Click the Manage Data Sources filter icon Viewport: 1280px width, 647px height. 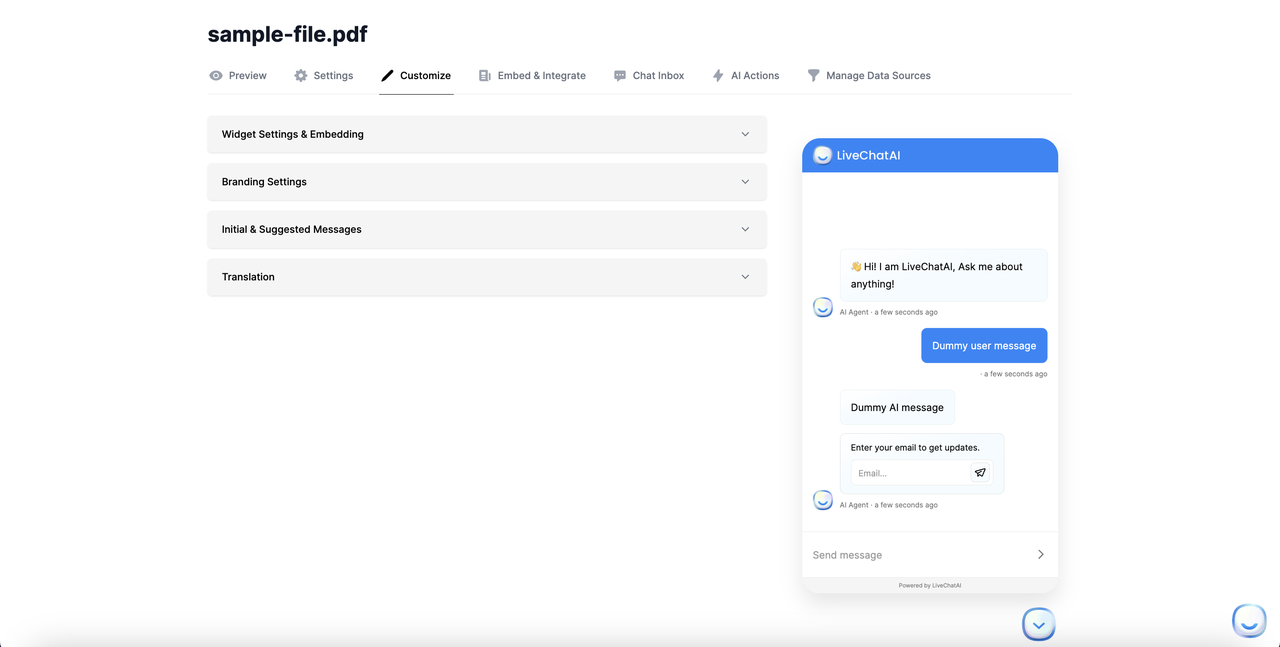813,75
